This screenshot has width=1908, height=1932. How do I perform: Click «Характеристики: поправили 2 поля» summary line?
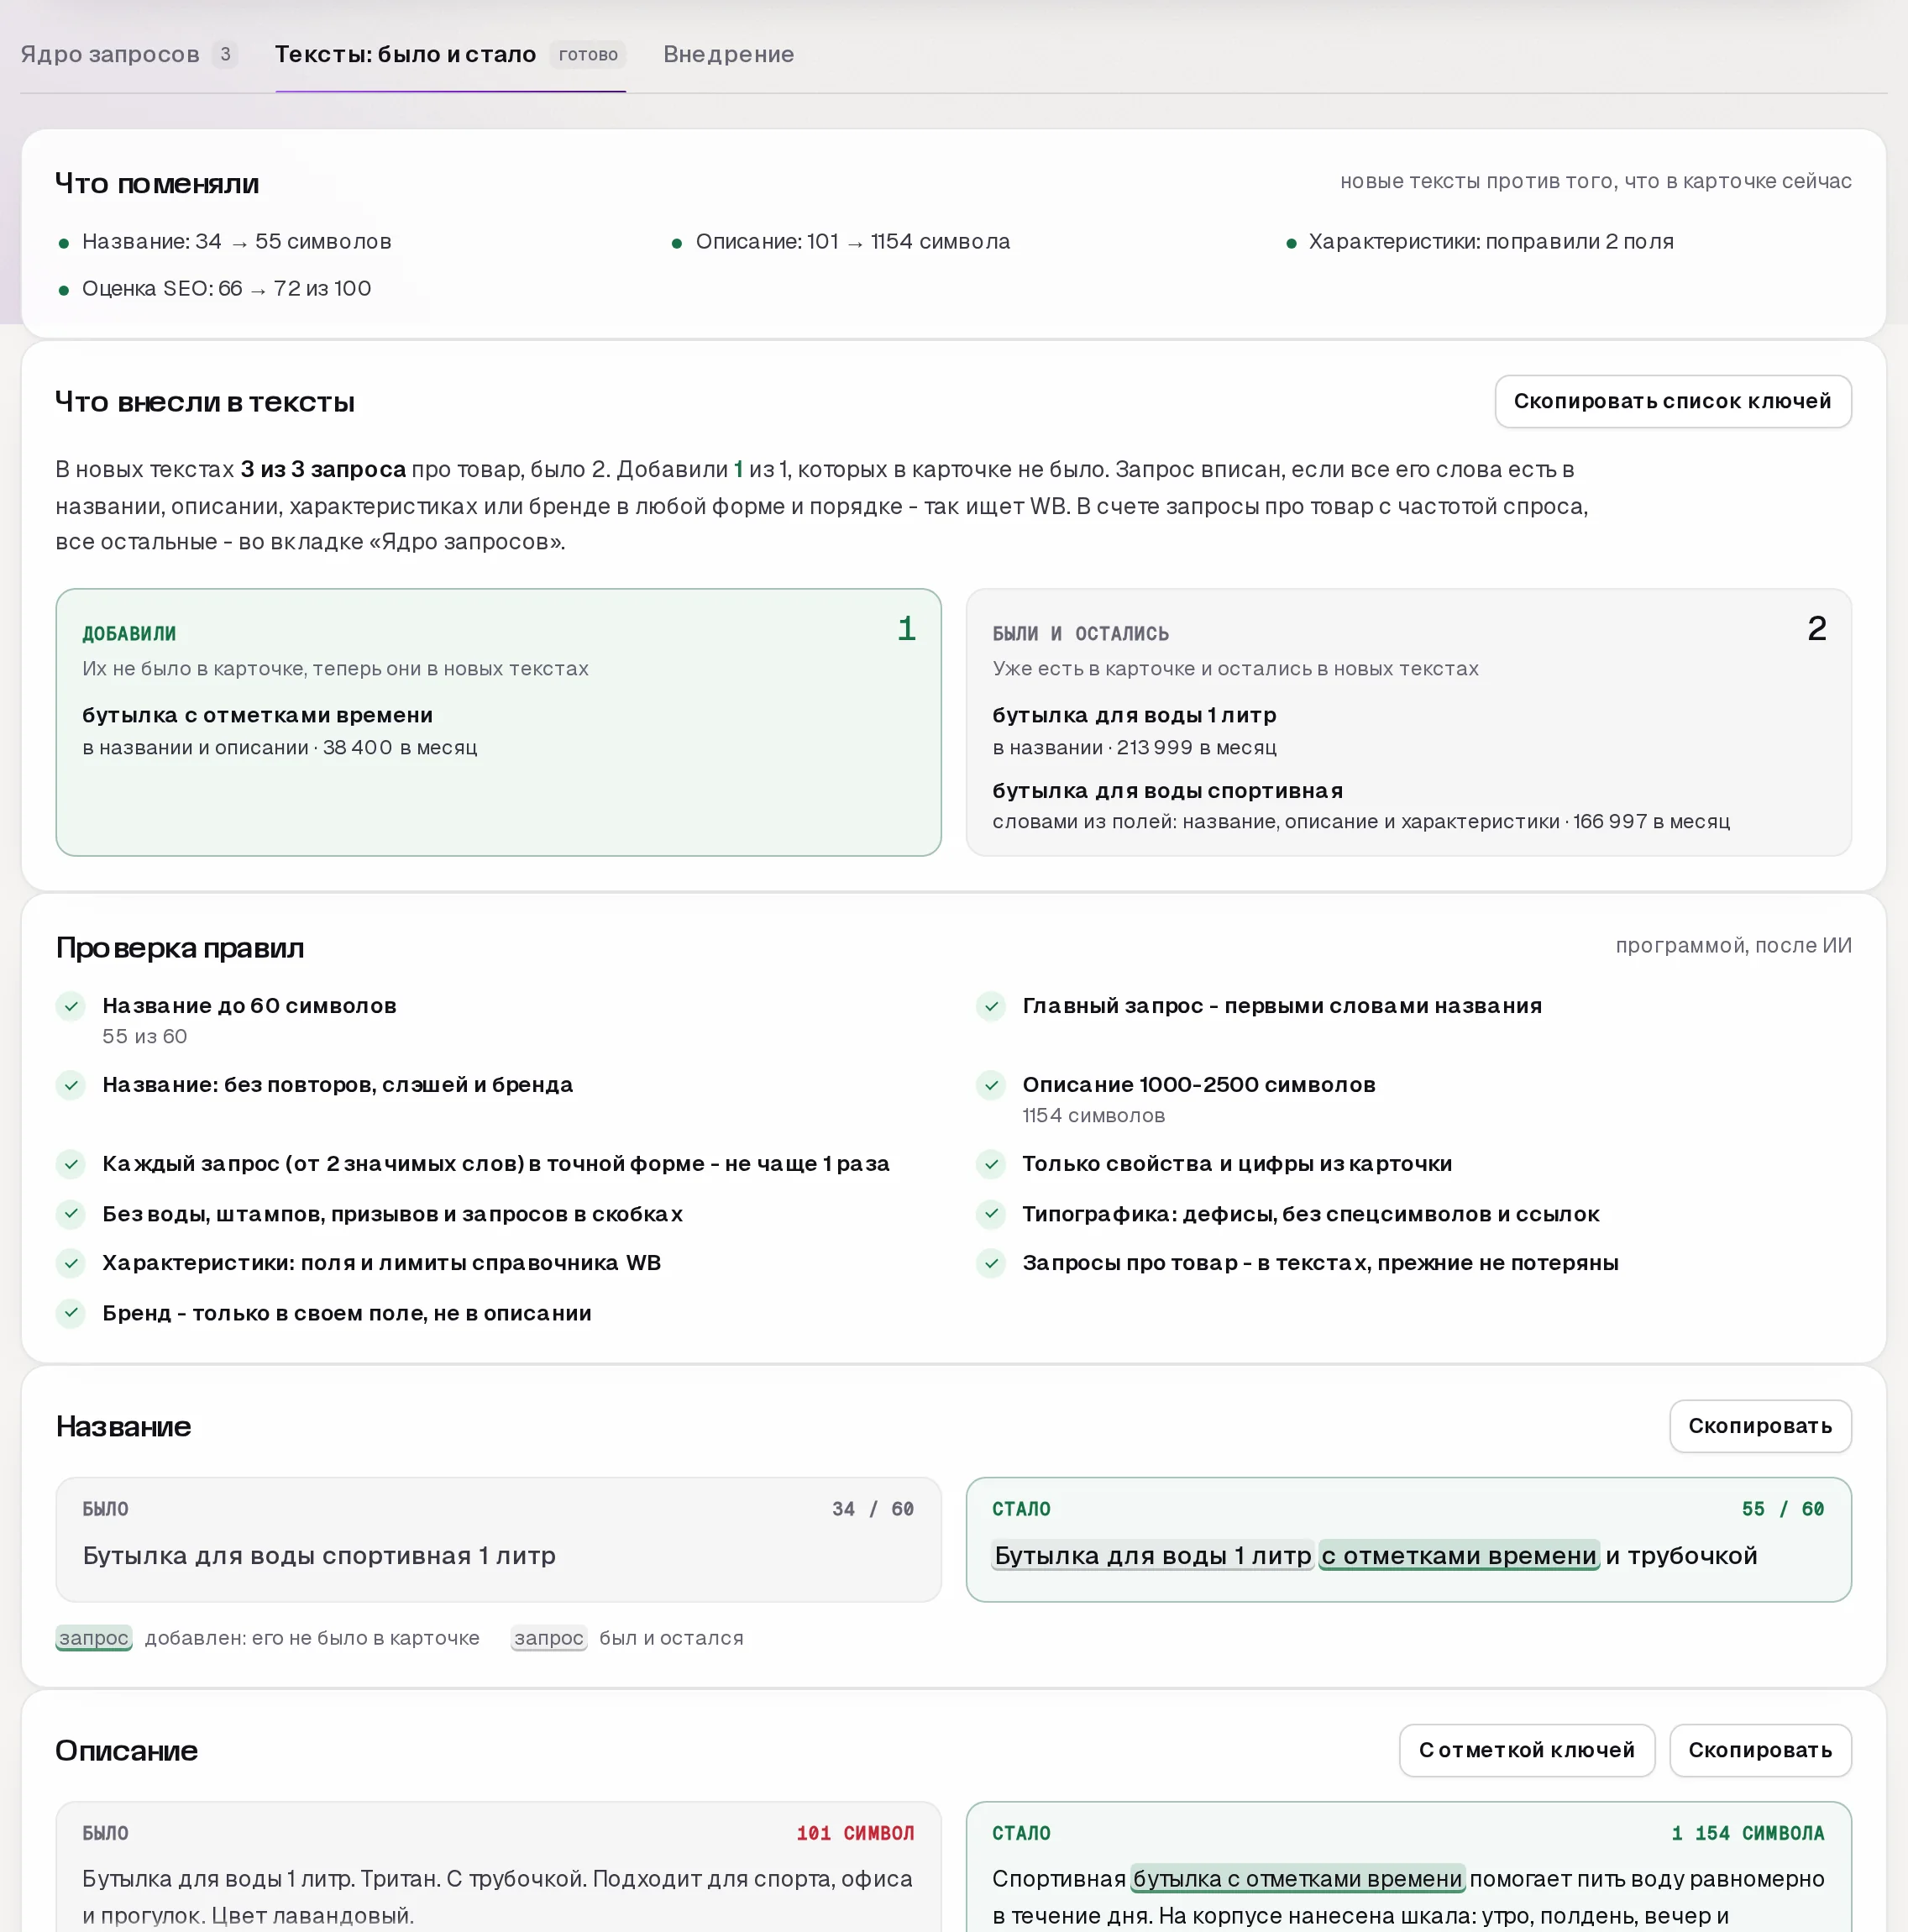(1490, 242)
